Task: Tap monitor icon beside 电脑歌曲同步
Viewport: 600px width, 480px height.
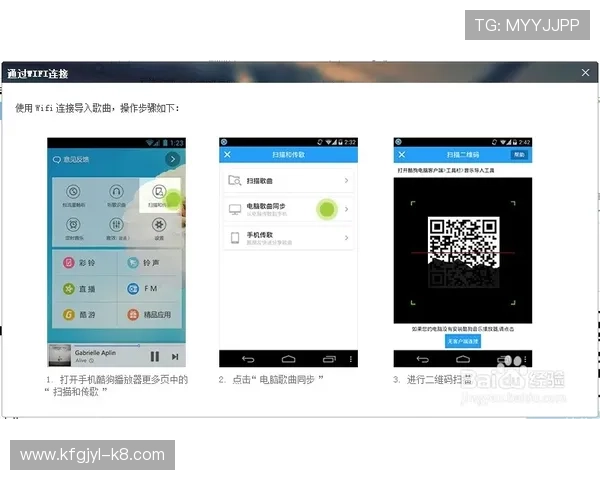Action: click(235, 209)
